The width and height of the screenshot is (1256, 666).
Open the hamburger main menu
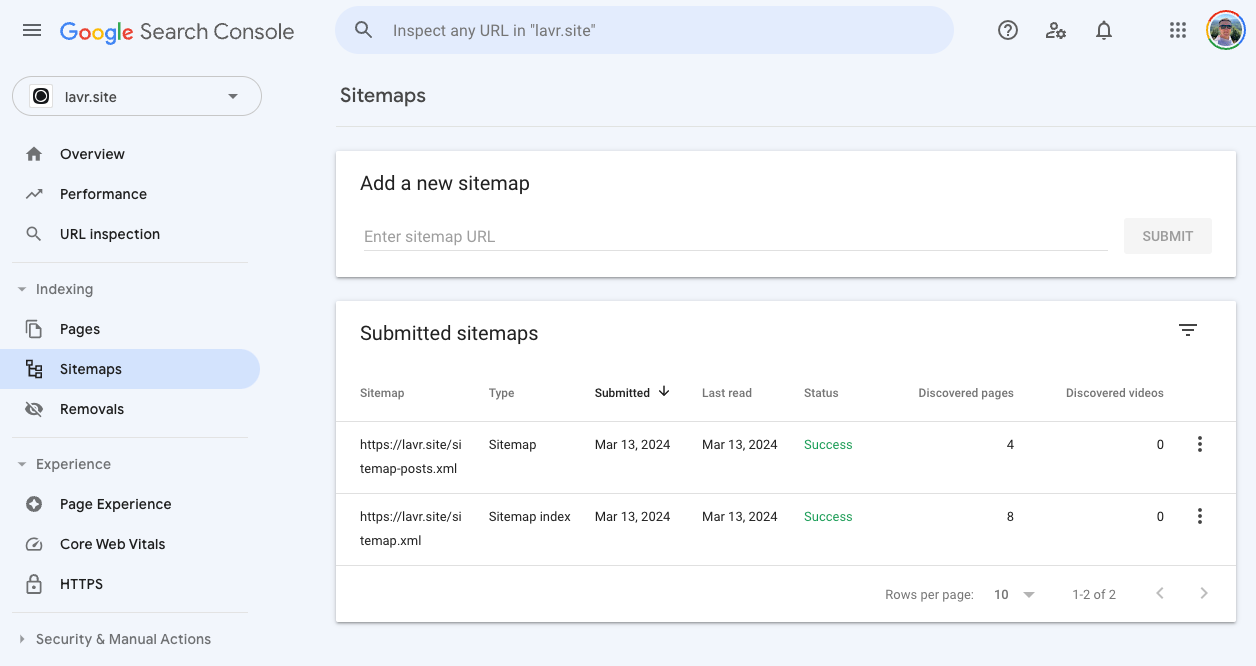tap(32, 30)
